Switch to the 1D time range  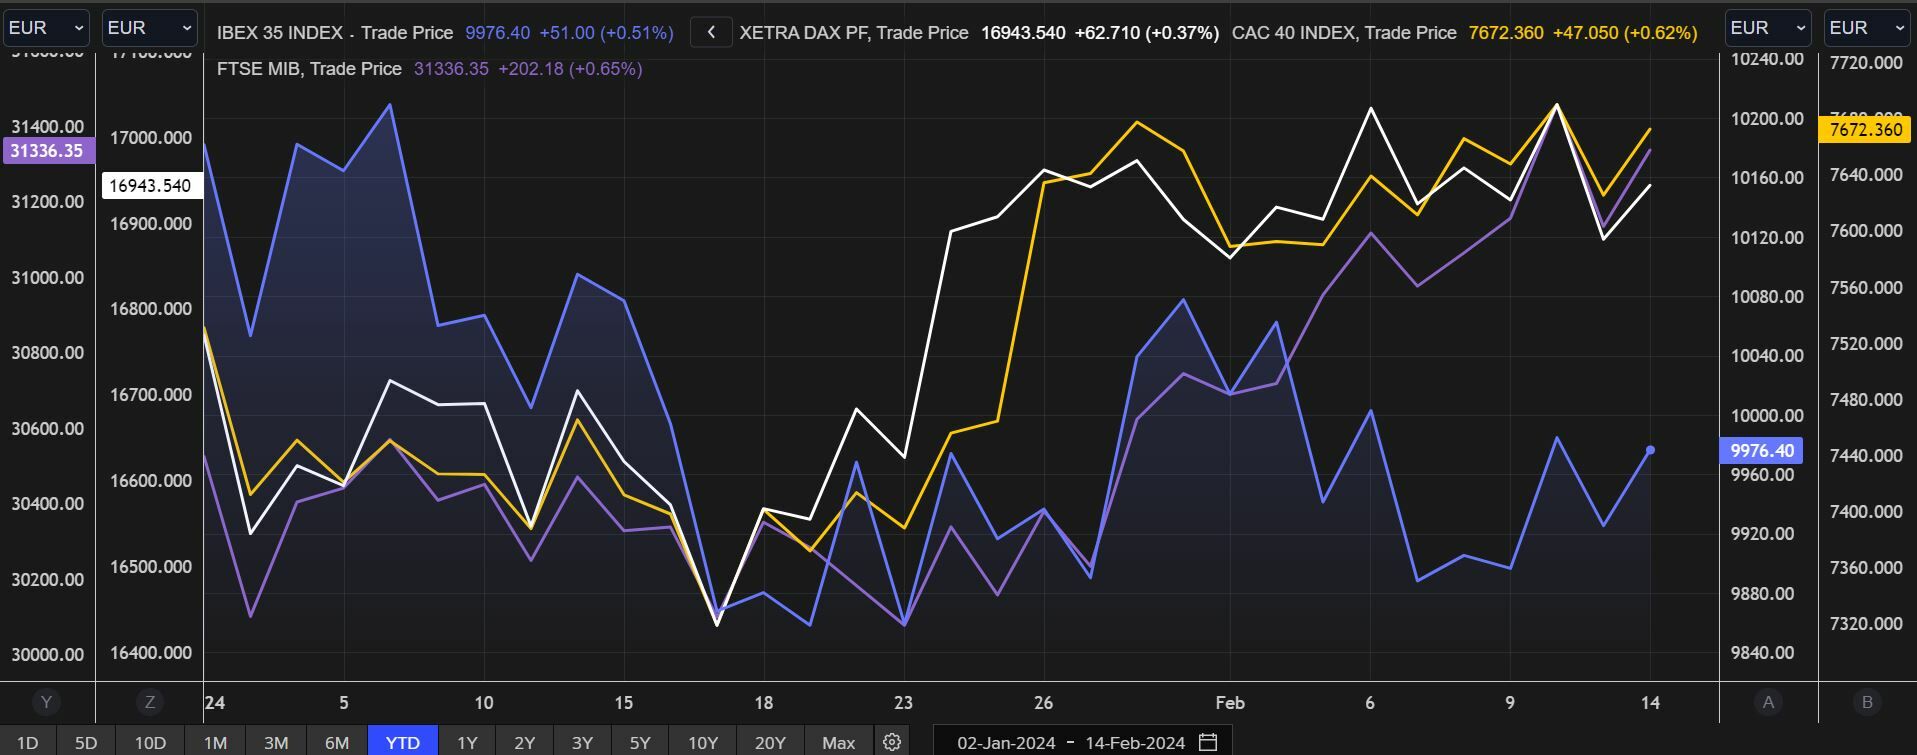coord(27,742)
